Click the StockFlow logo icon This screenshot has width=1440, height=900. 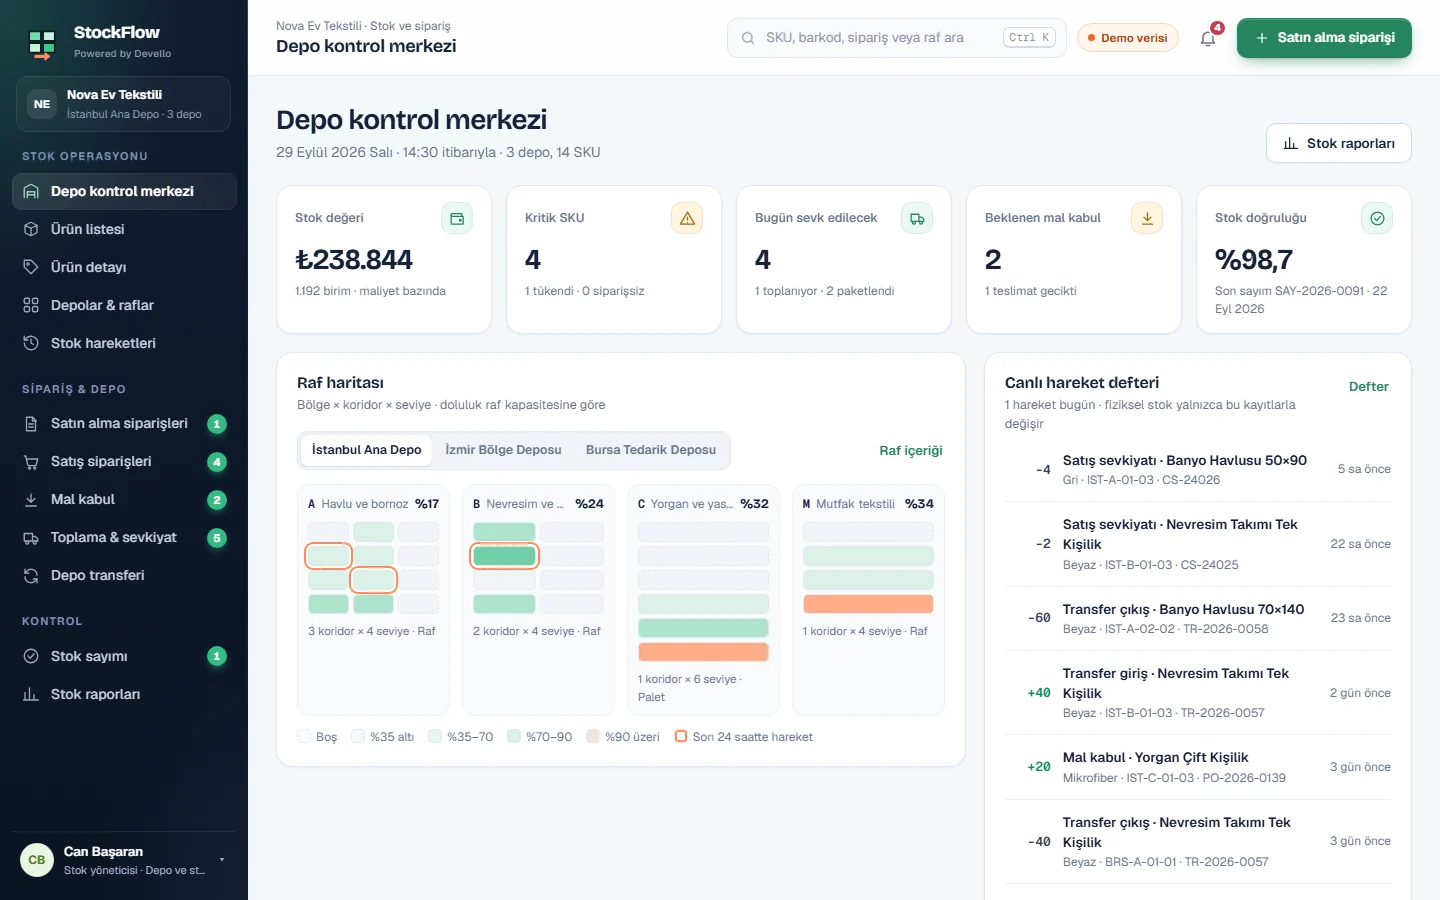41,44
